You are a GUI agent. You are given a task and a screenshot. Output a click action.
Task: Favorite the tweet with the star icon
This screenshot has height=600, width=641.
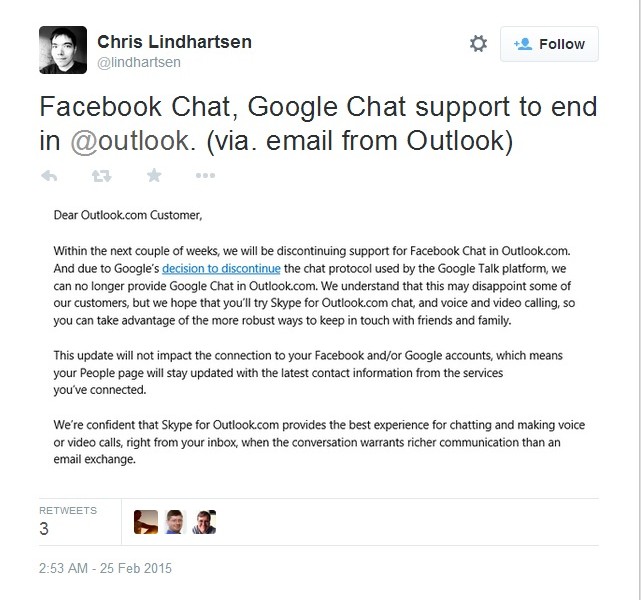[153, 175]
